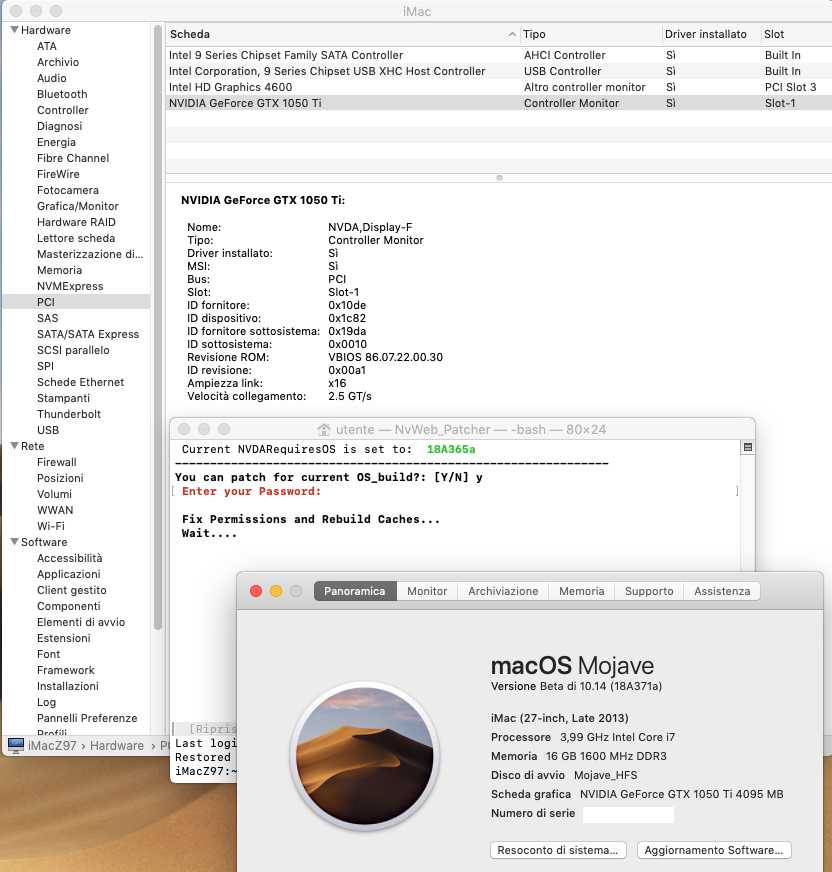This screenshot has width=832, height=872.
Task: Open the Archiviazione tab
Action: 503,591
